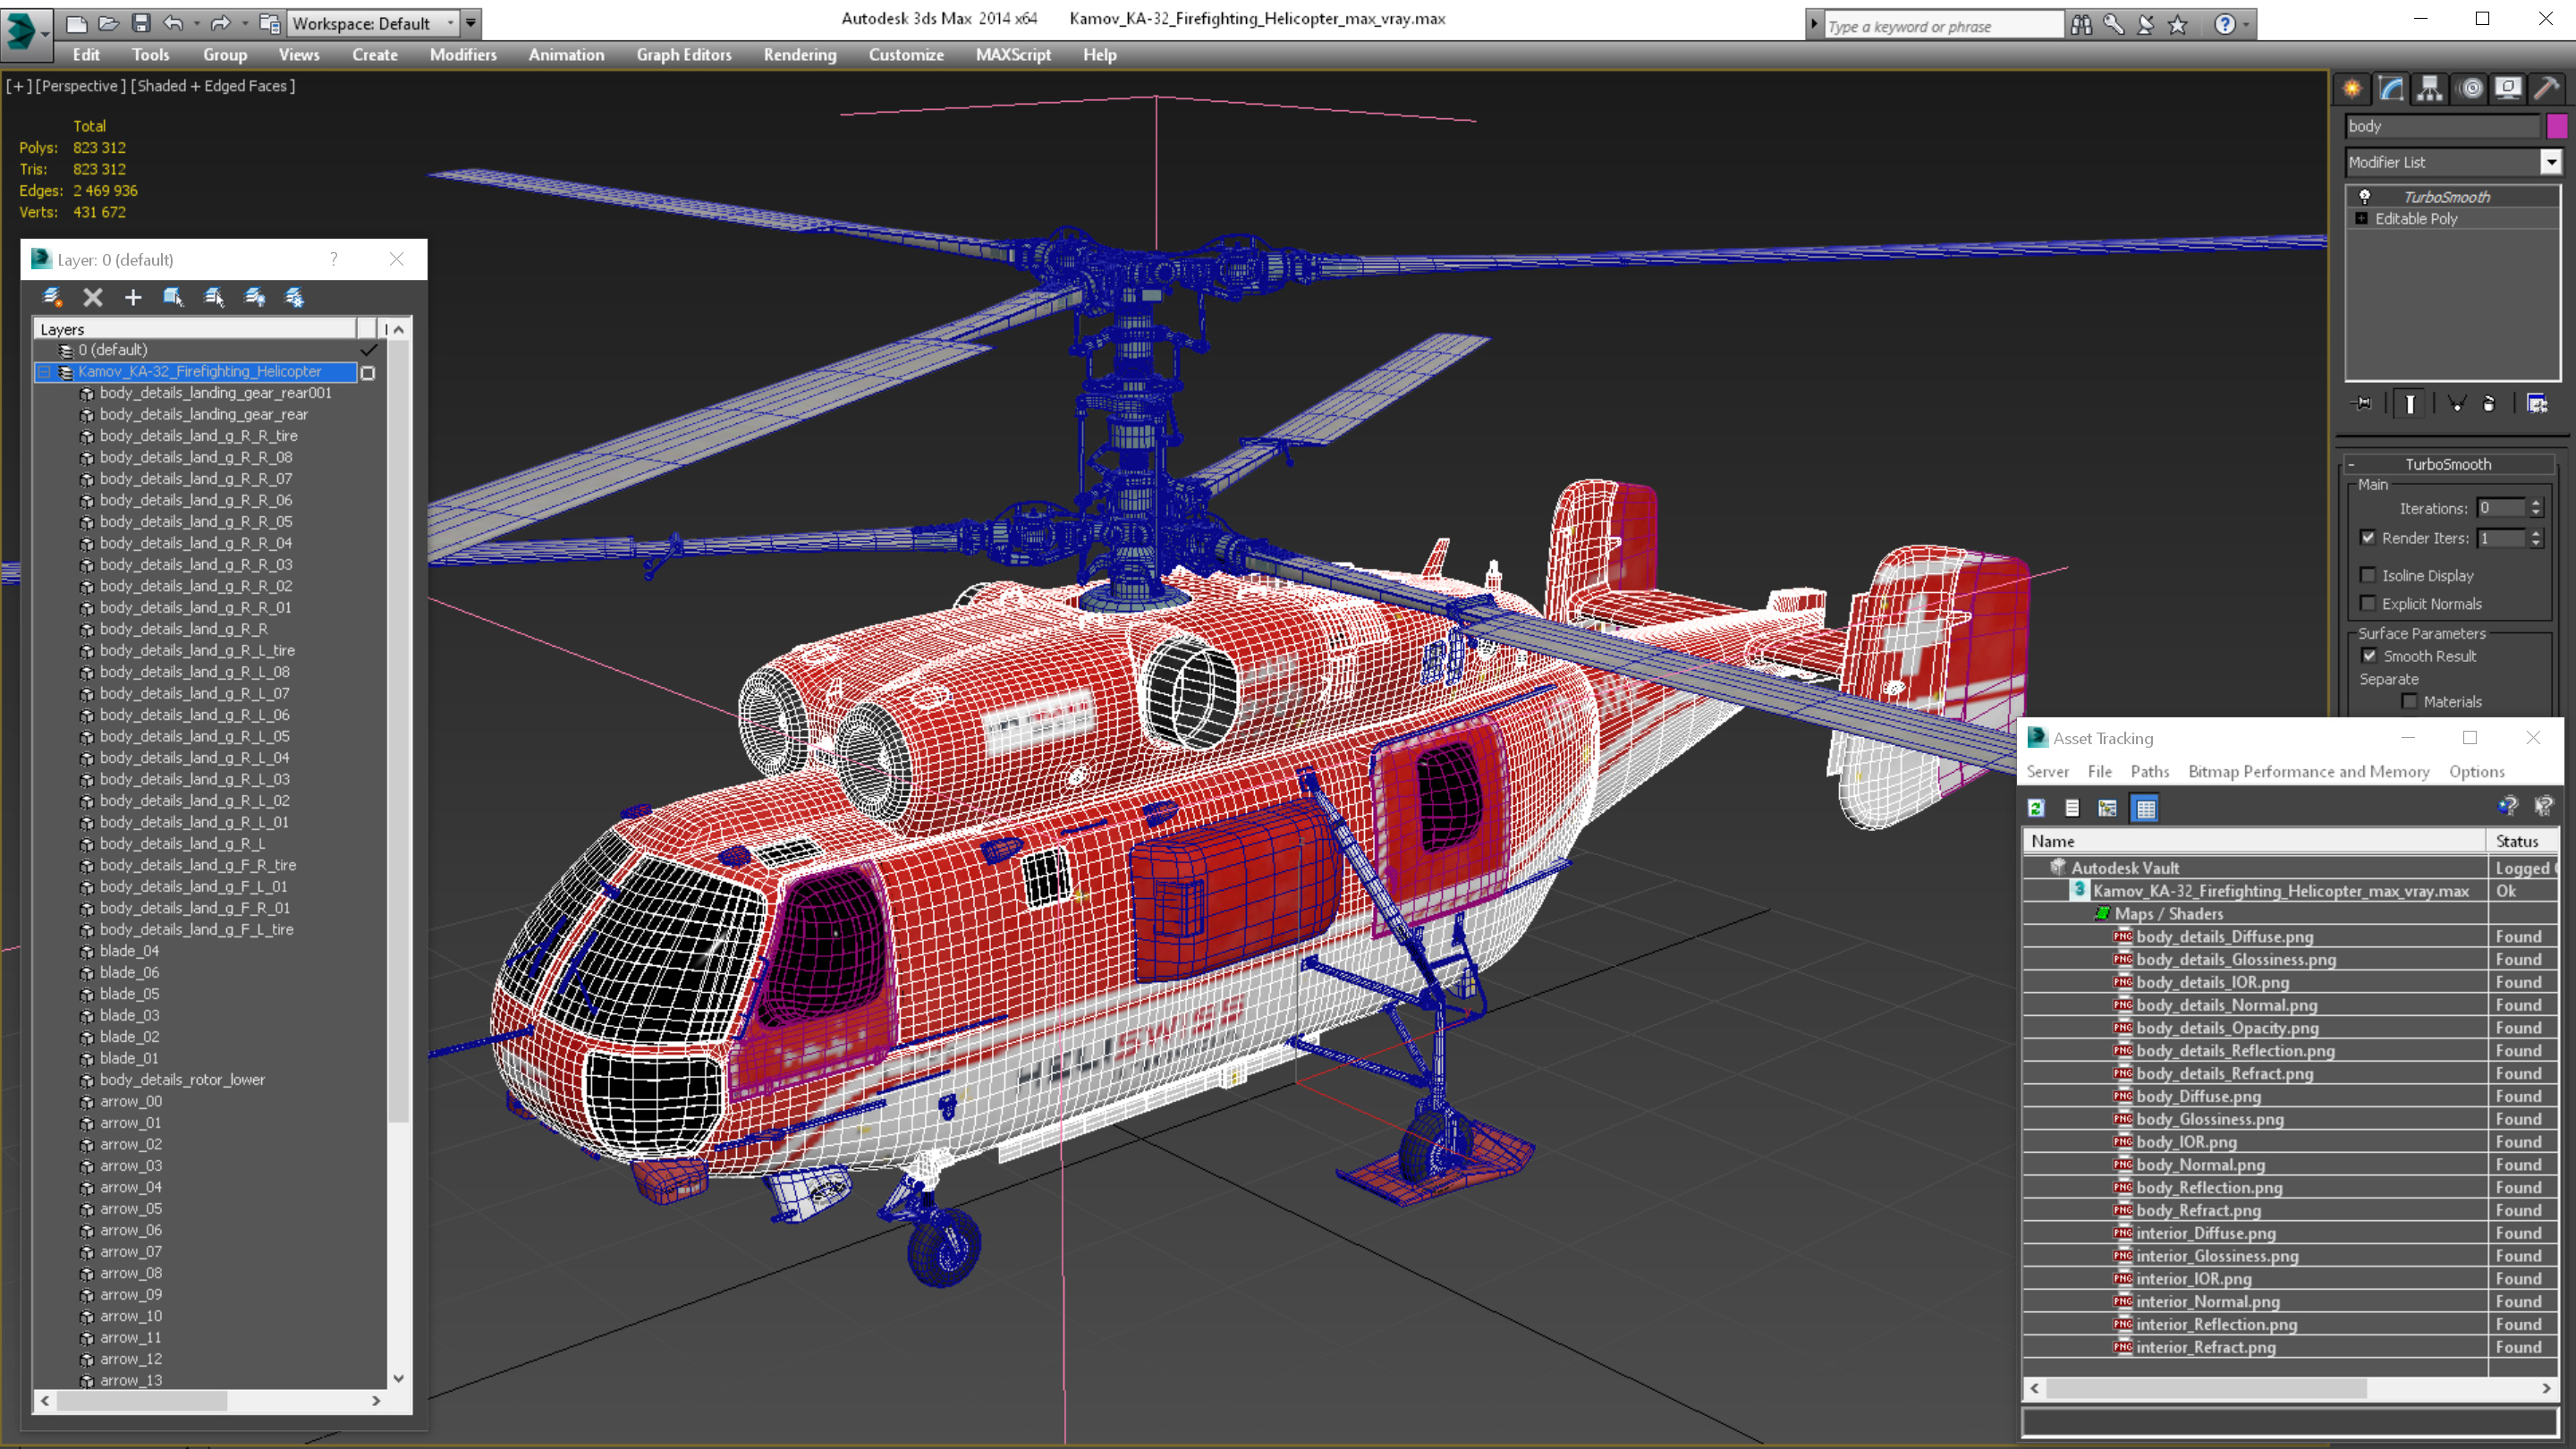Image resolution: width=2576 pixels, height=1449 pixels.
Task: Click the magenta object color swatch
Action: [x=2557, y=126]
